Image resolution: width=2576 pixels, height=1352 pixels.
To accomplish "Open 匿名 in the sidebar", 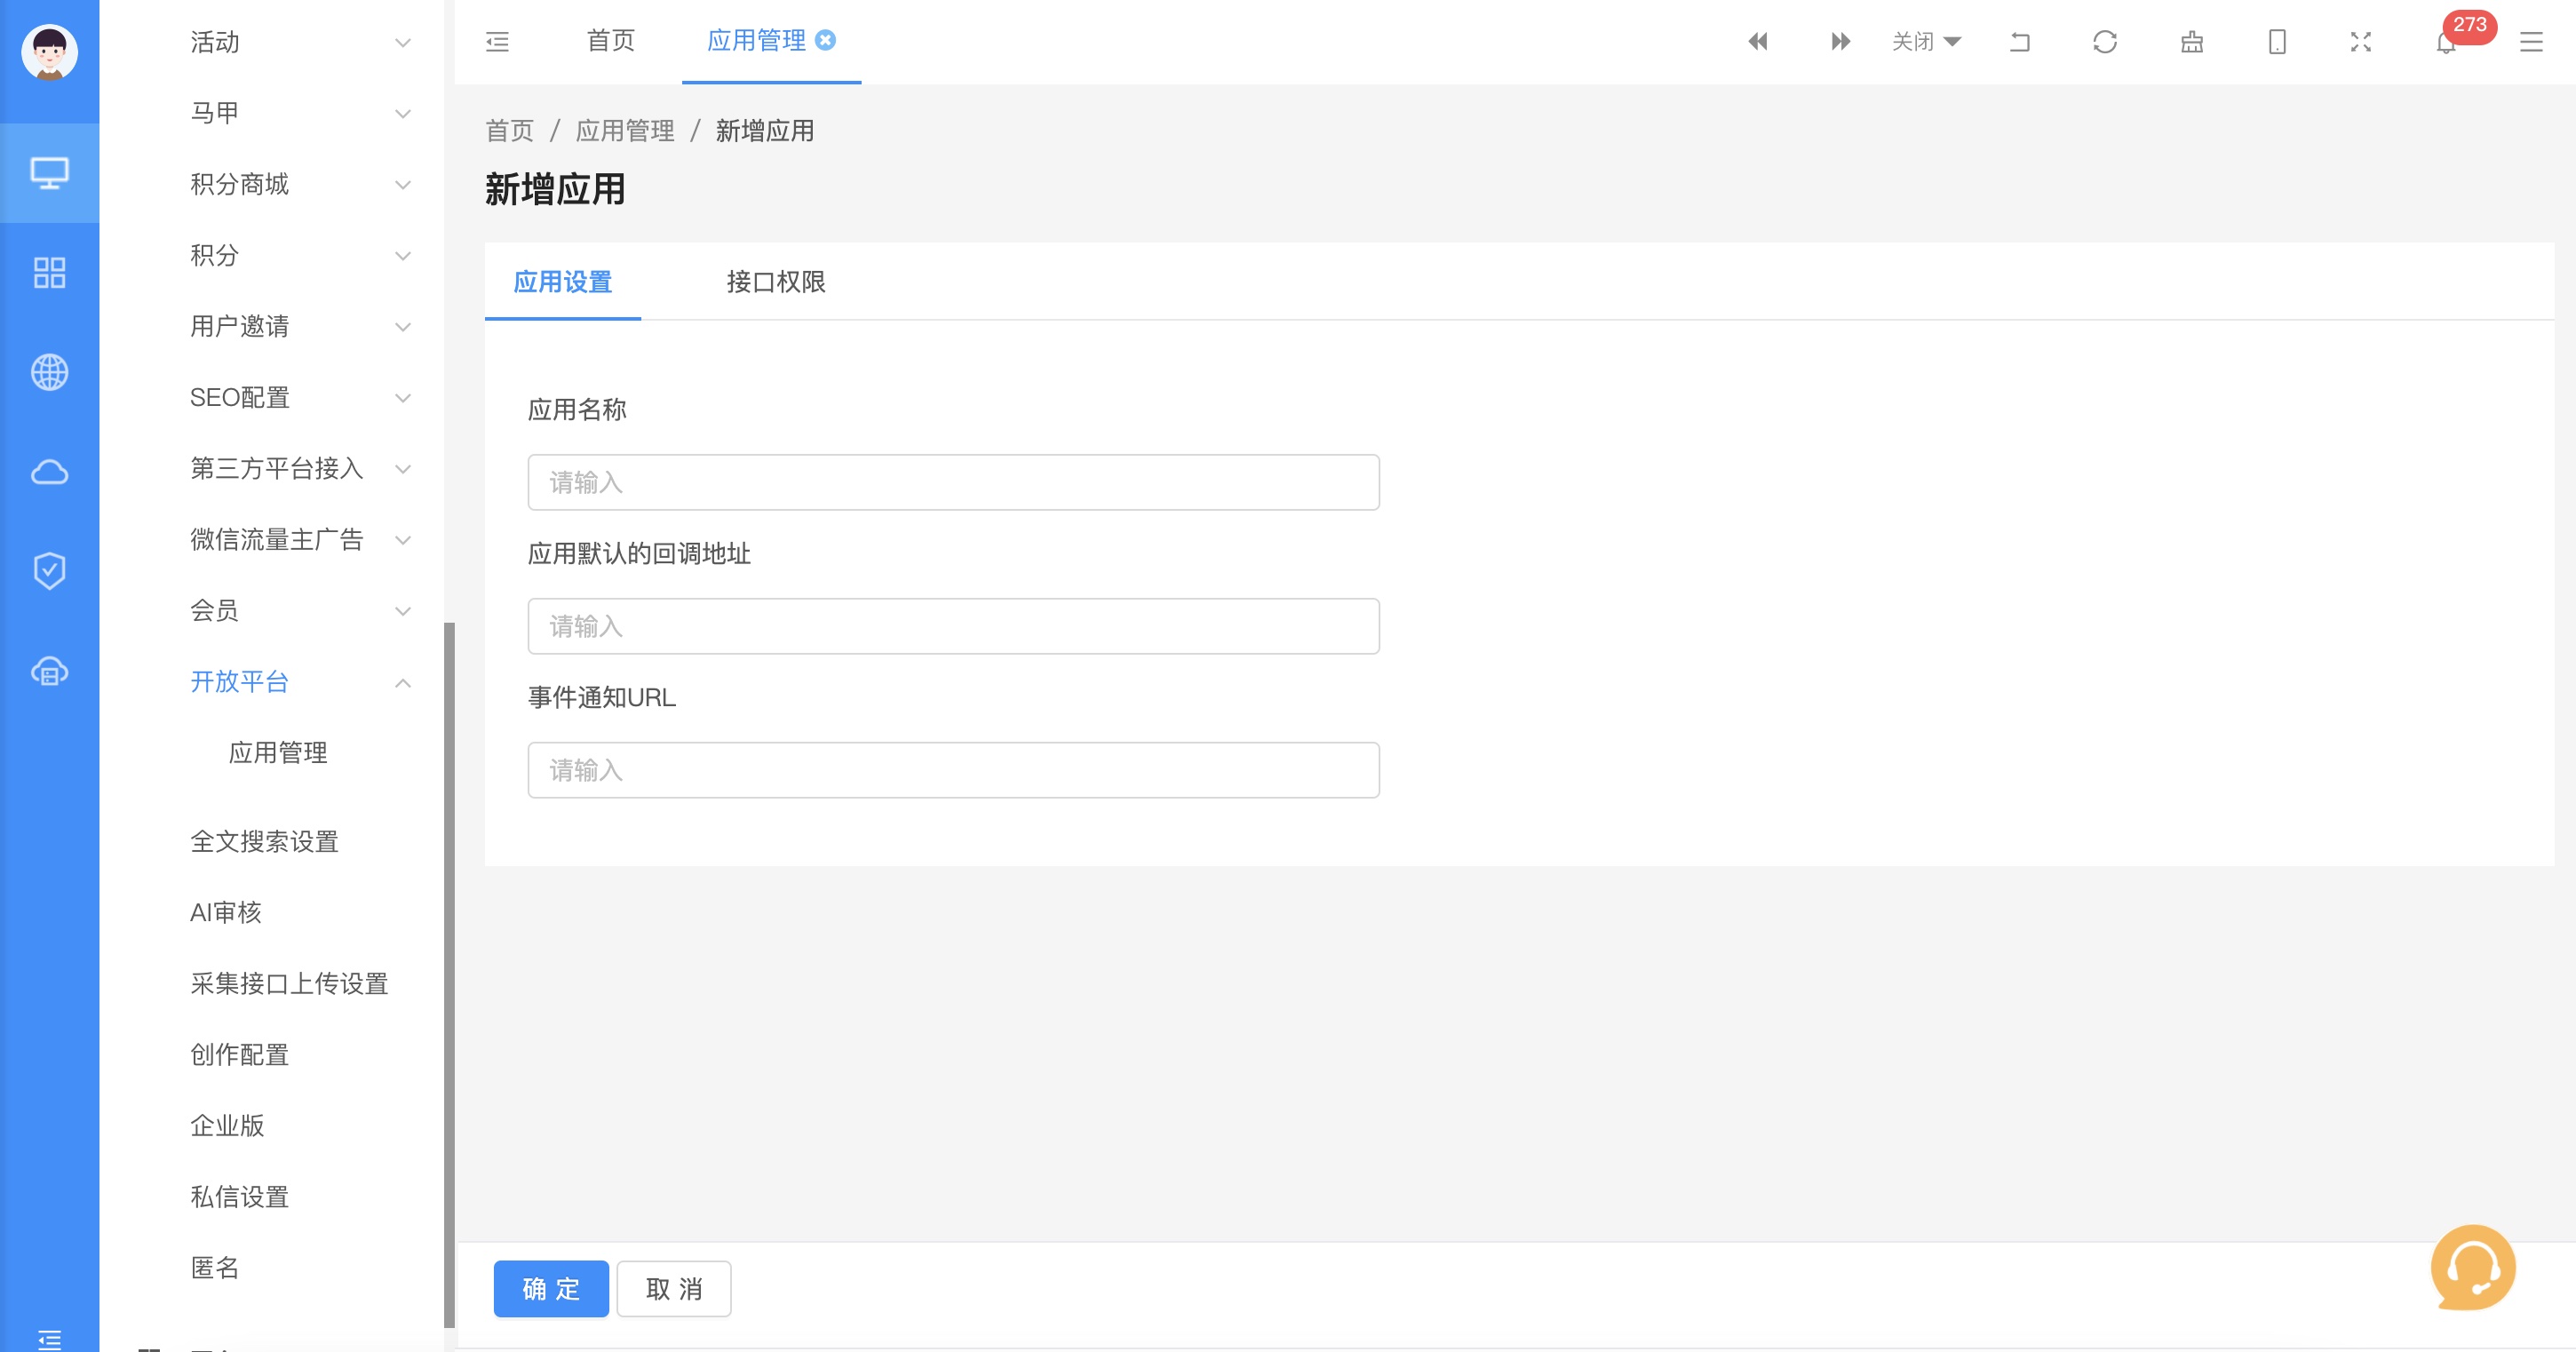I will [x=214, y=1267].
